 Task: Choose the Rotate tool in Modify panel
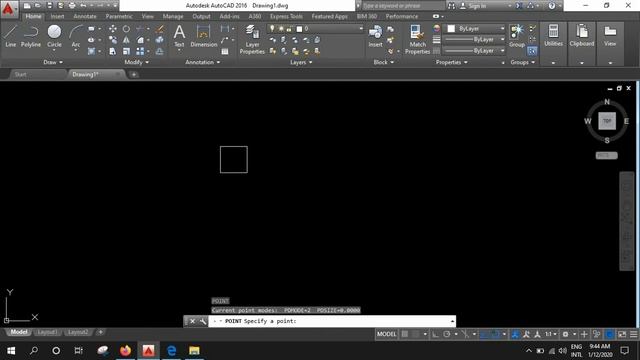[127, 29]
